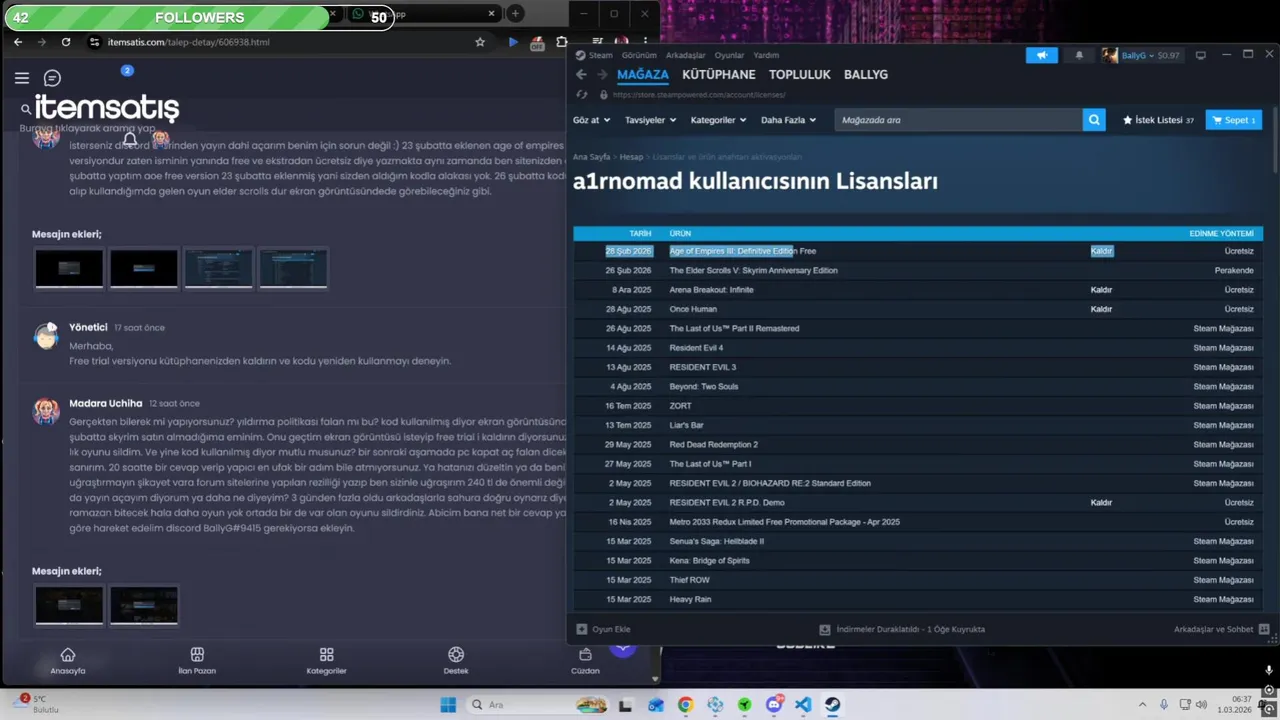
Task: Click the Mağazada ara search field
Action: (x=958, y=120)
